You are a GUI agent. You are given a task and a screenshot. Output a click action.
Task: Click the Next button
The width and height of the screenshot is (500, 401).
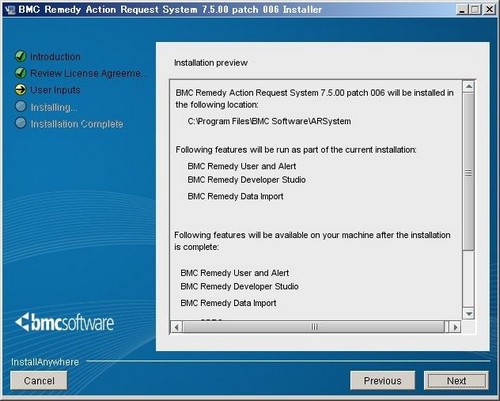(x=456, y=380)
